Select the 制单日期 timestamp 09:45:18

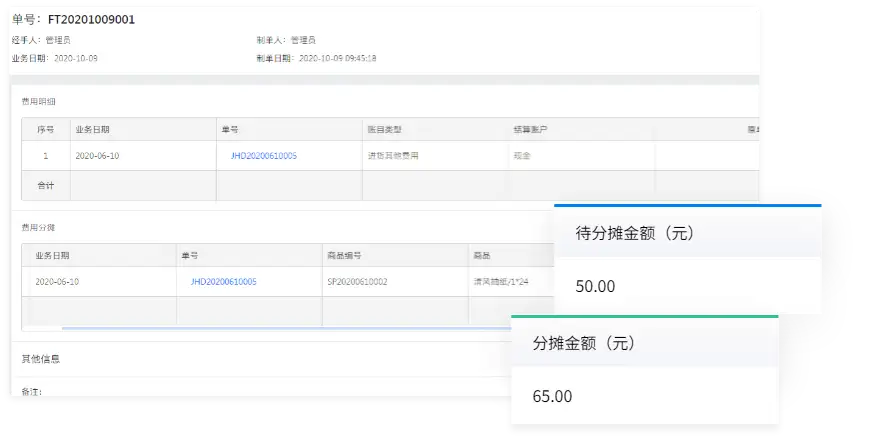358,58
